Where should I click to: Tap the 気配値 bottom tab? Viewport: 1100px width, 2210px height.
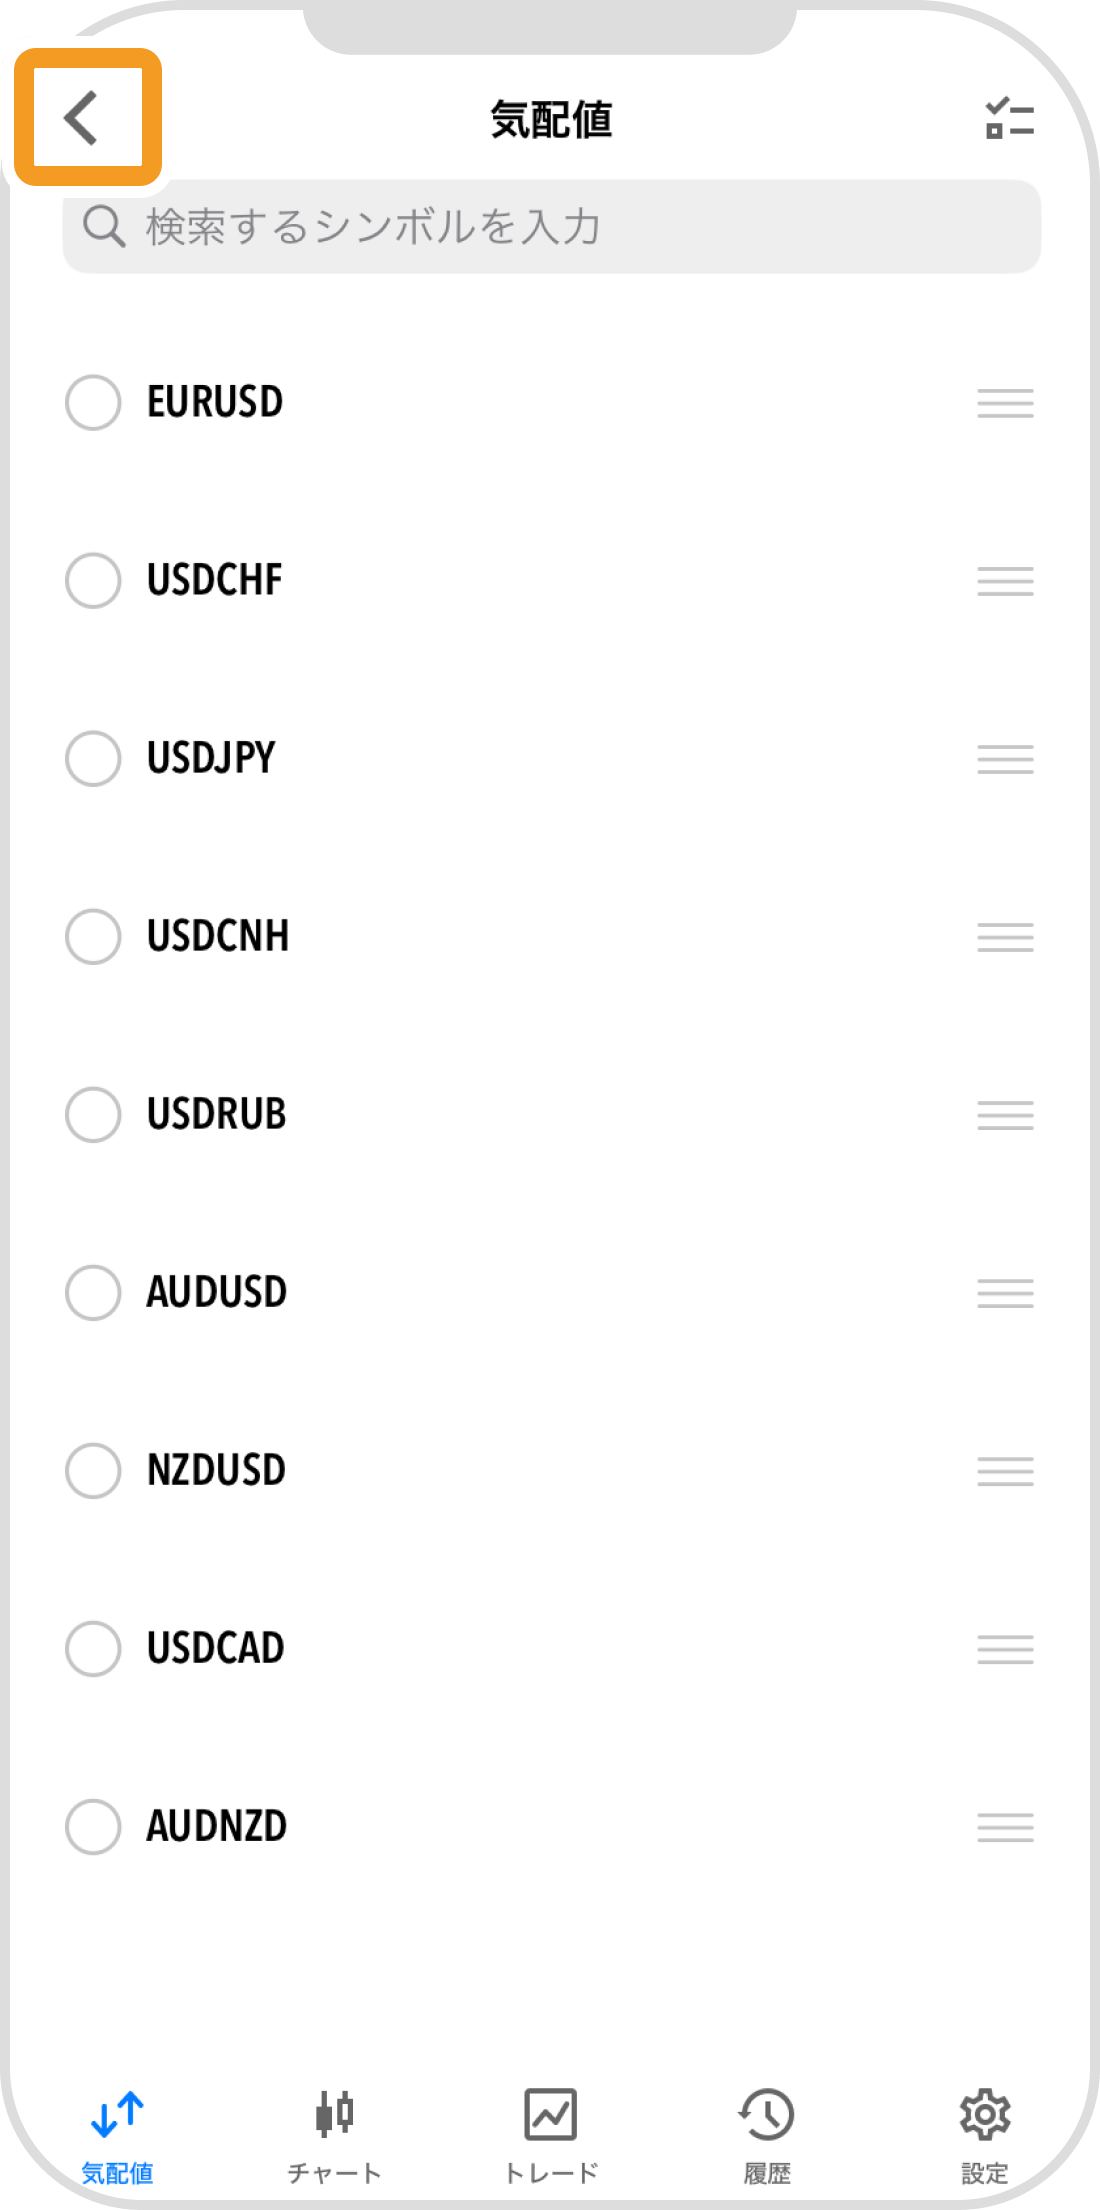117,2136
